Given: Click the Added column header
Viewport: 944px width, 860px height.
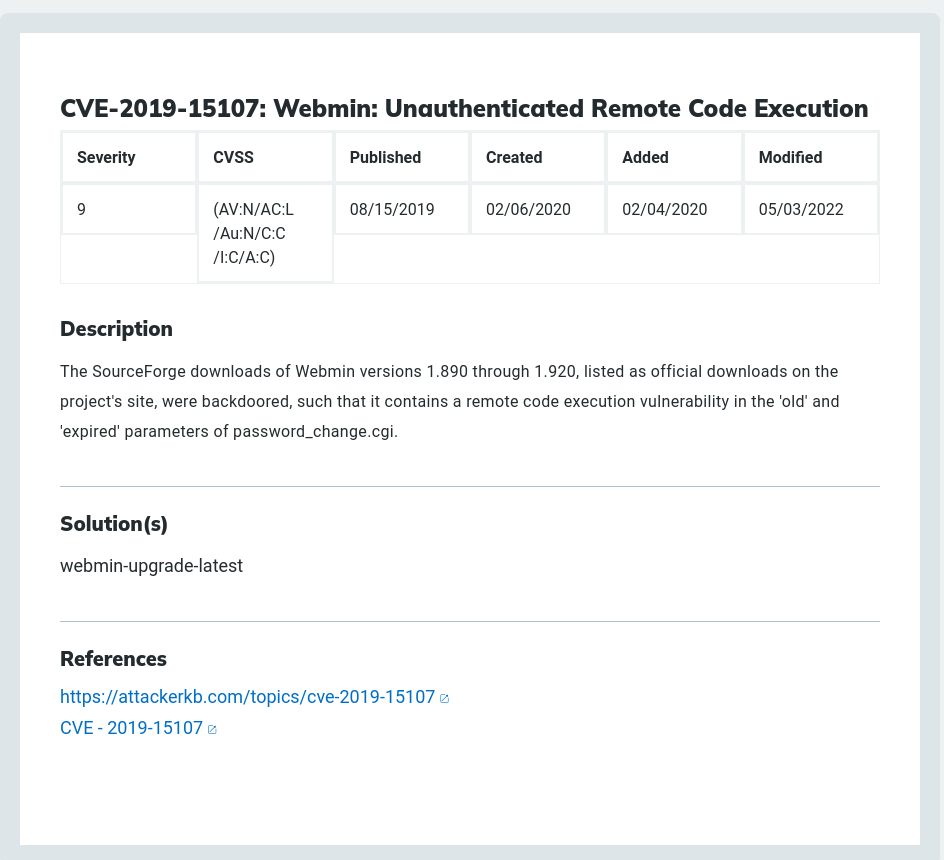Looking at the screenshot, I should (x=645, y=157).
